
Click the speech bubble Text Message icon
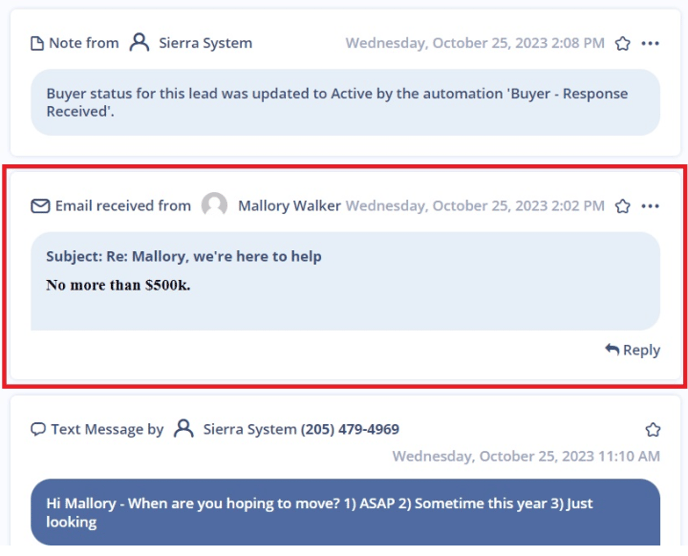point(38,429)
